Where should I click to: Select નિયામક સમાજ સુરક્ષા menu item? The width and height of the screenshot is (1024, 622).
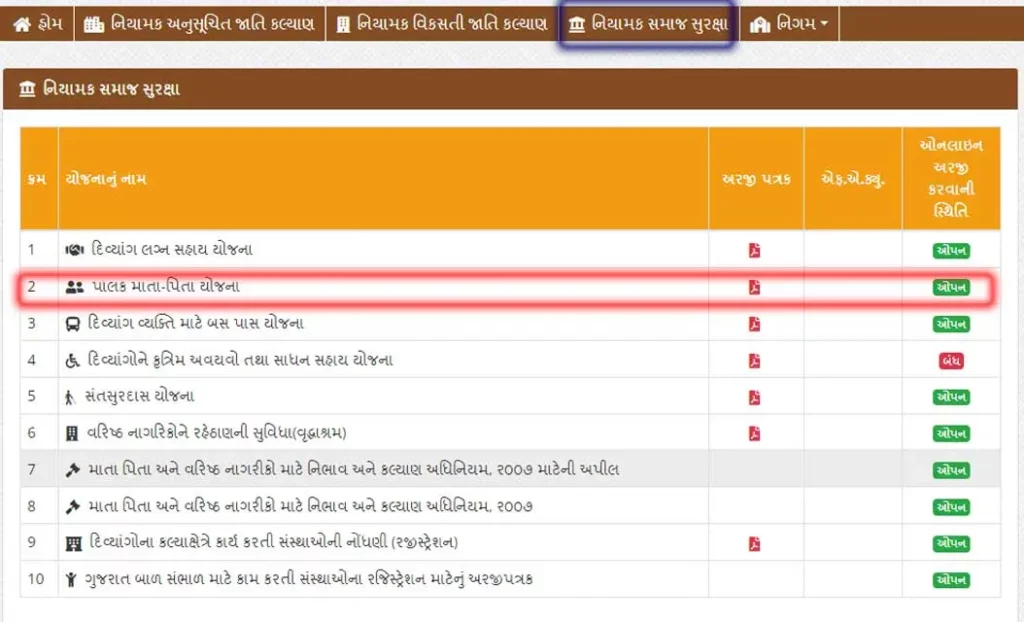pyautogui.click(x=648, y=24)
